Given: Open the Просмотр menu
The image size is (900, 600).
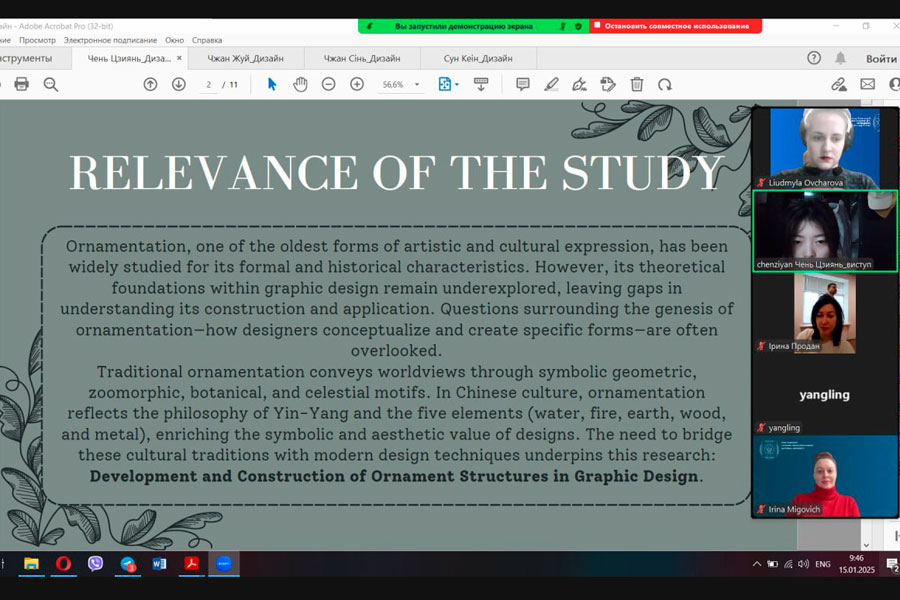Looking at the screenshot, I should pos(38,40).
